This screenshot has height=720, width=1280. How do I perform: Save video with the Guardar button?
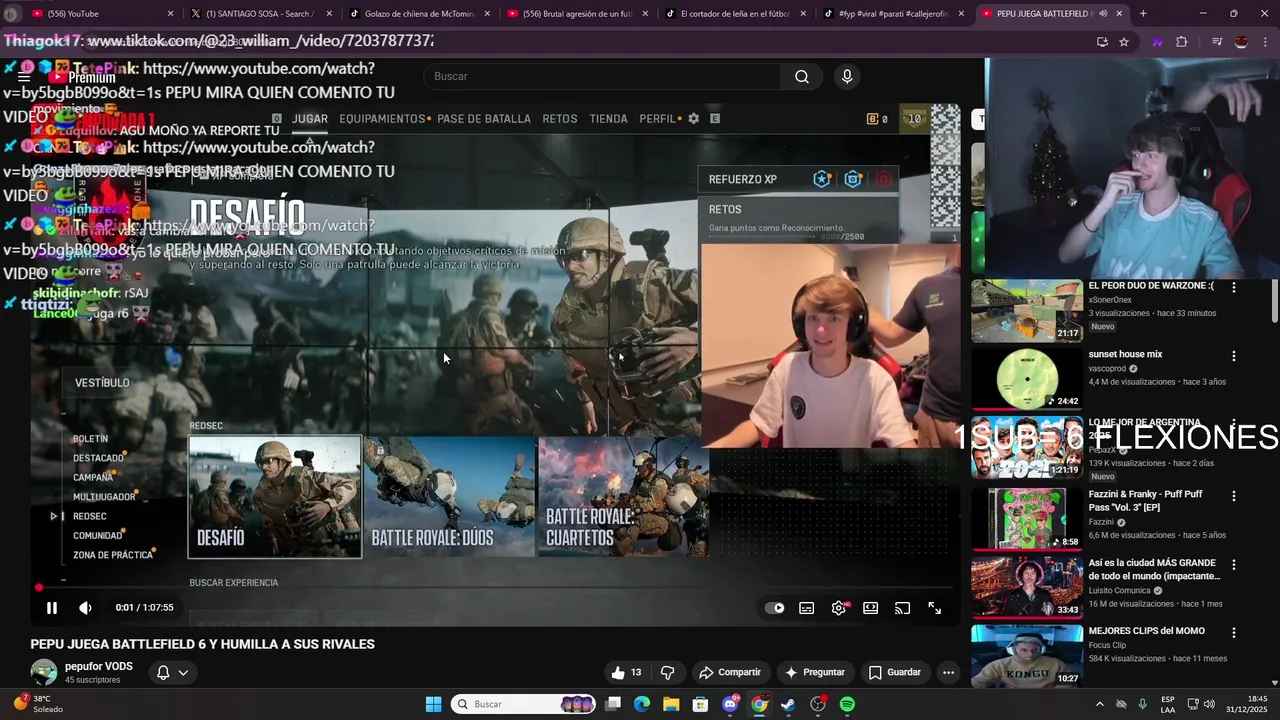895,672
